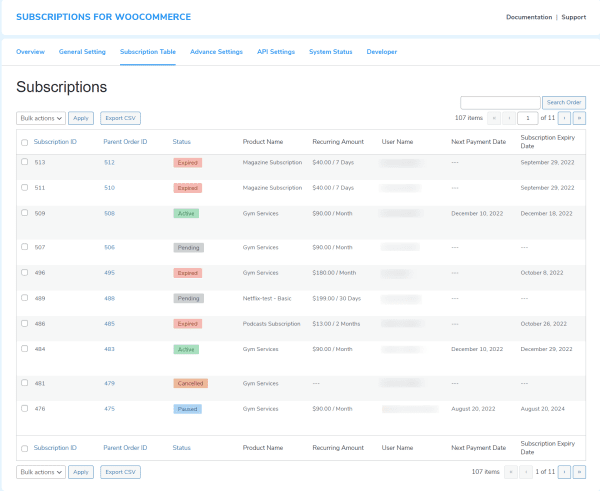Jump to last page using top pagination arrow
Viewport: 600px width, 491px height.
[579, 118]
